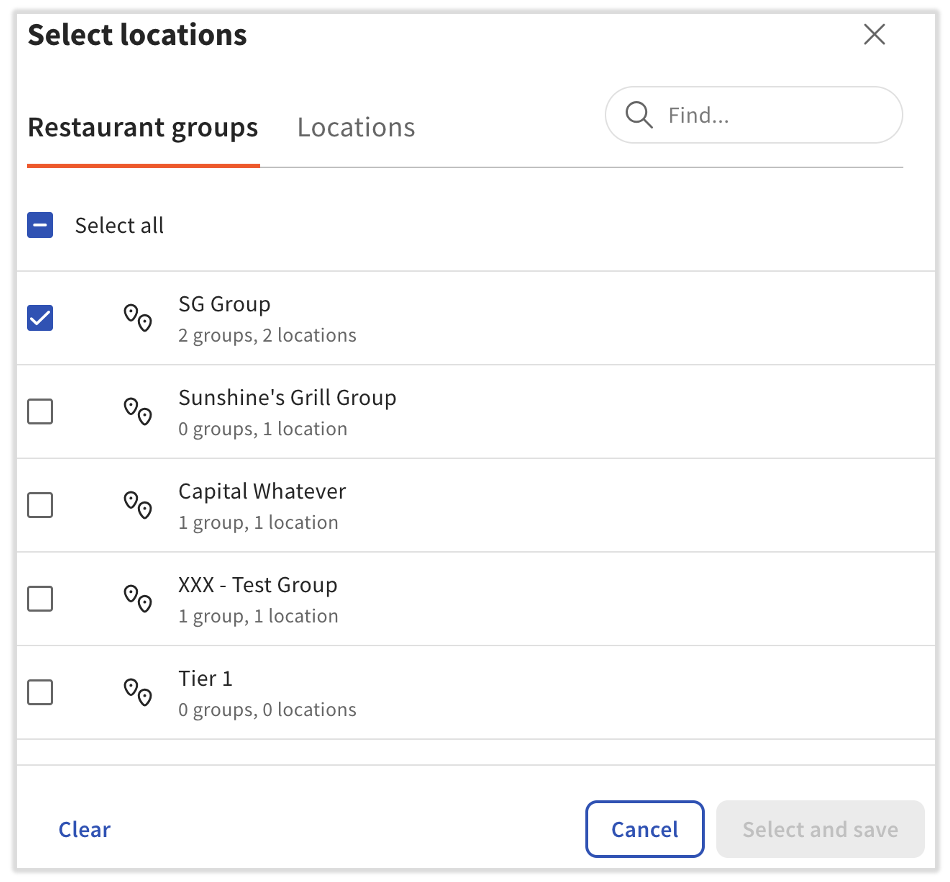Open the Restaurant groups tab
The width and height of the screenshot is (950, 882).
tap(143, 127)
